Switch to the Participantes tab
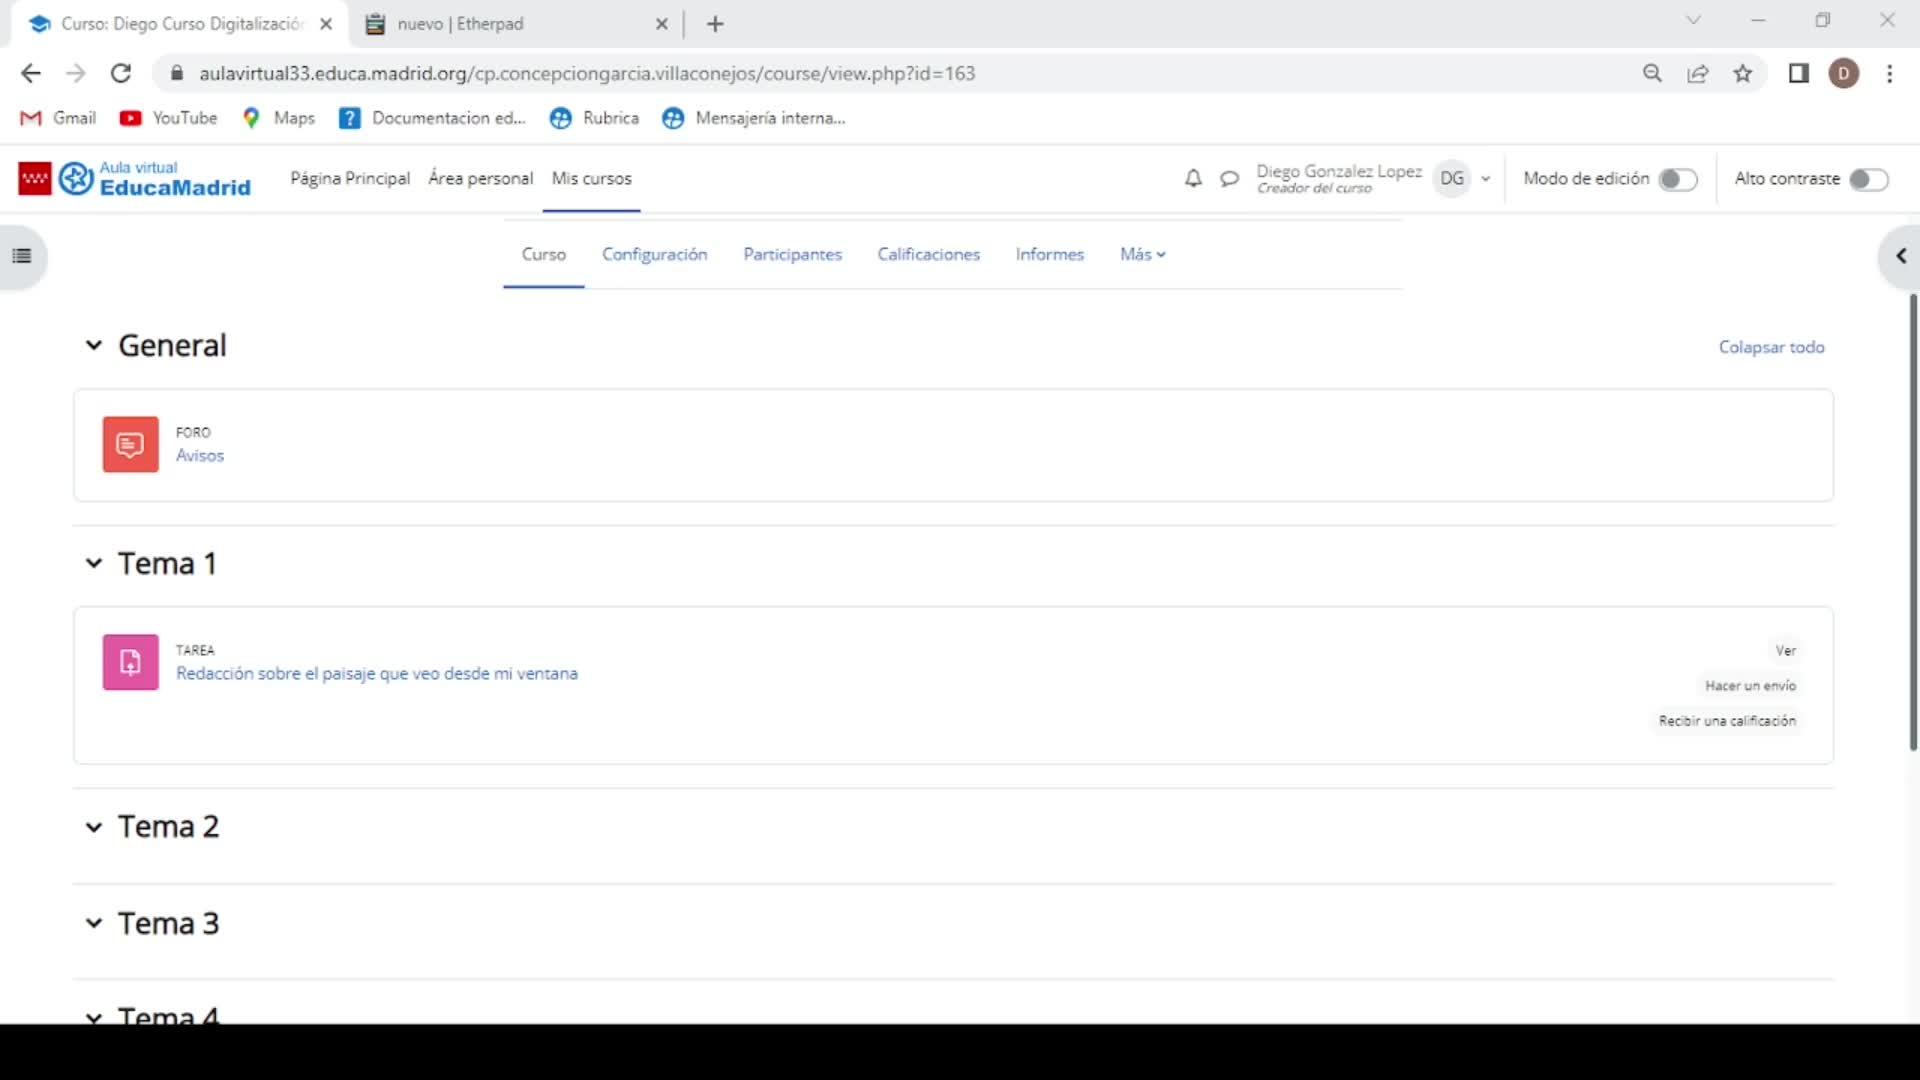The height and width of the screenshot is (1080, 1920). pyautogui.click(x=792, y=254)
